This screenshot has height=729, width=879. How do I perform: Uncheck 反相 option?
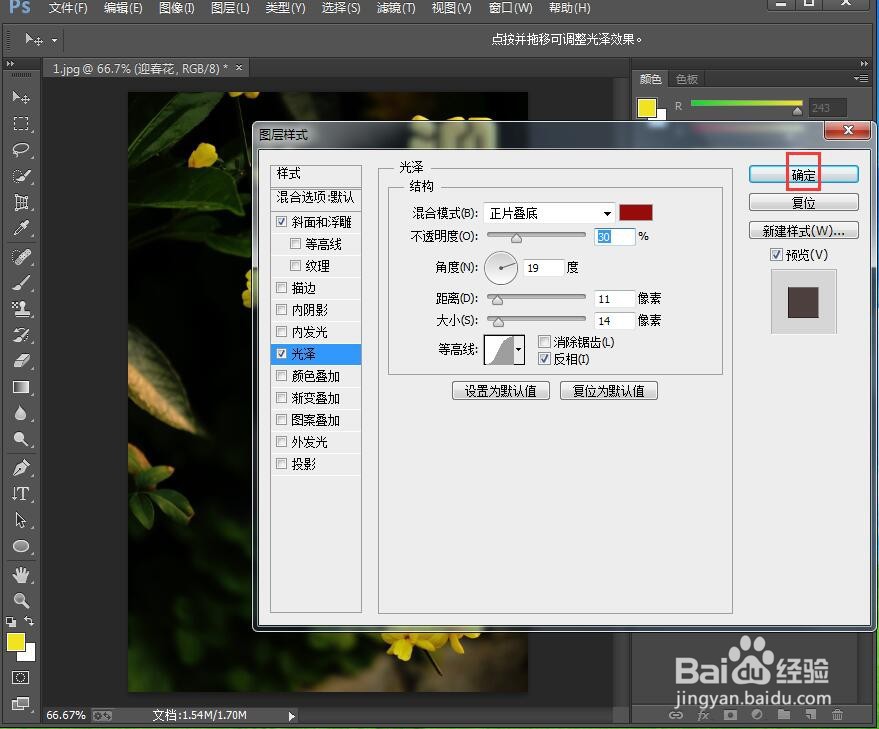[544, 359]
